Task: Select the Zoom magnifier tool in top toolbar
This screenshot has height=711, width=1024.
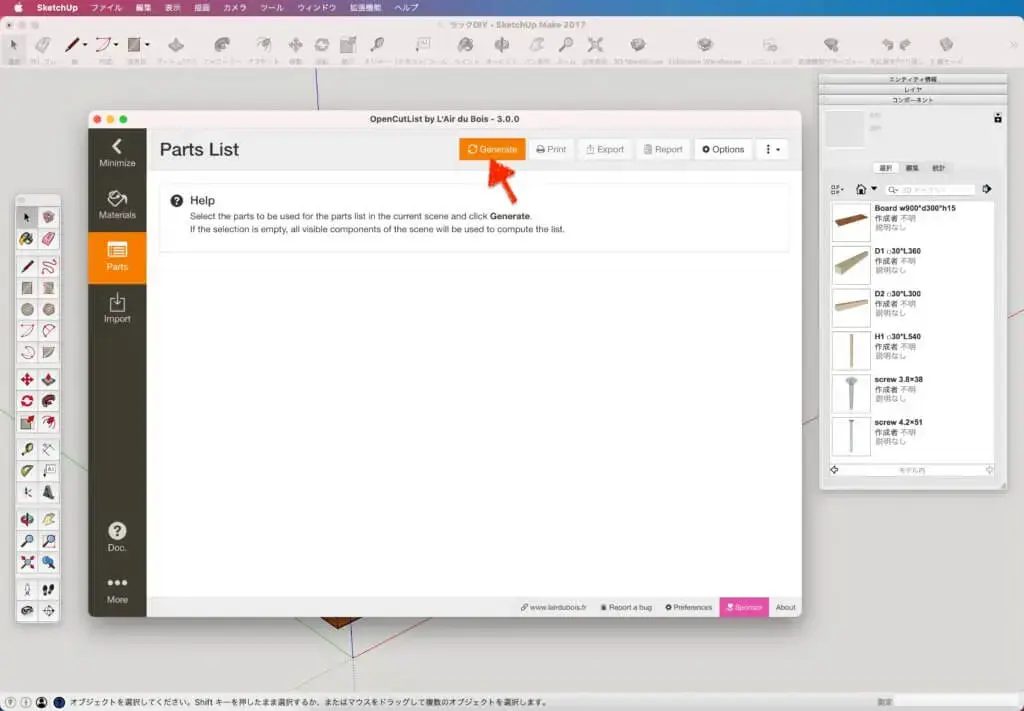Action: pyautogui.click(x=566, y=45)
